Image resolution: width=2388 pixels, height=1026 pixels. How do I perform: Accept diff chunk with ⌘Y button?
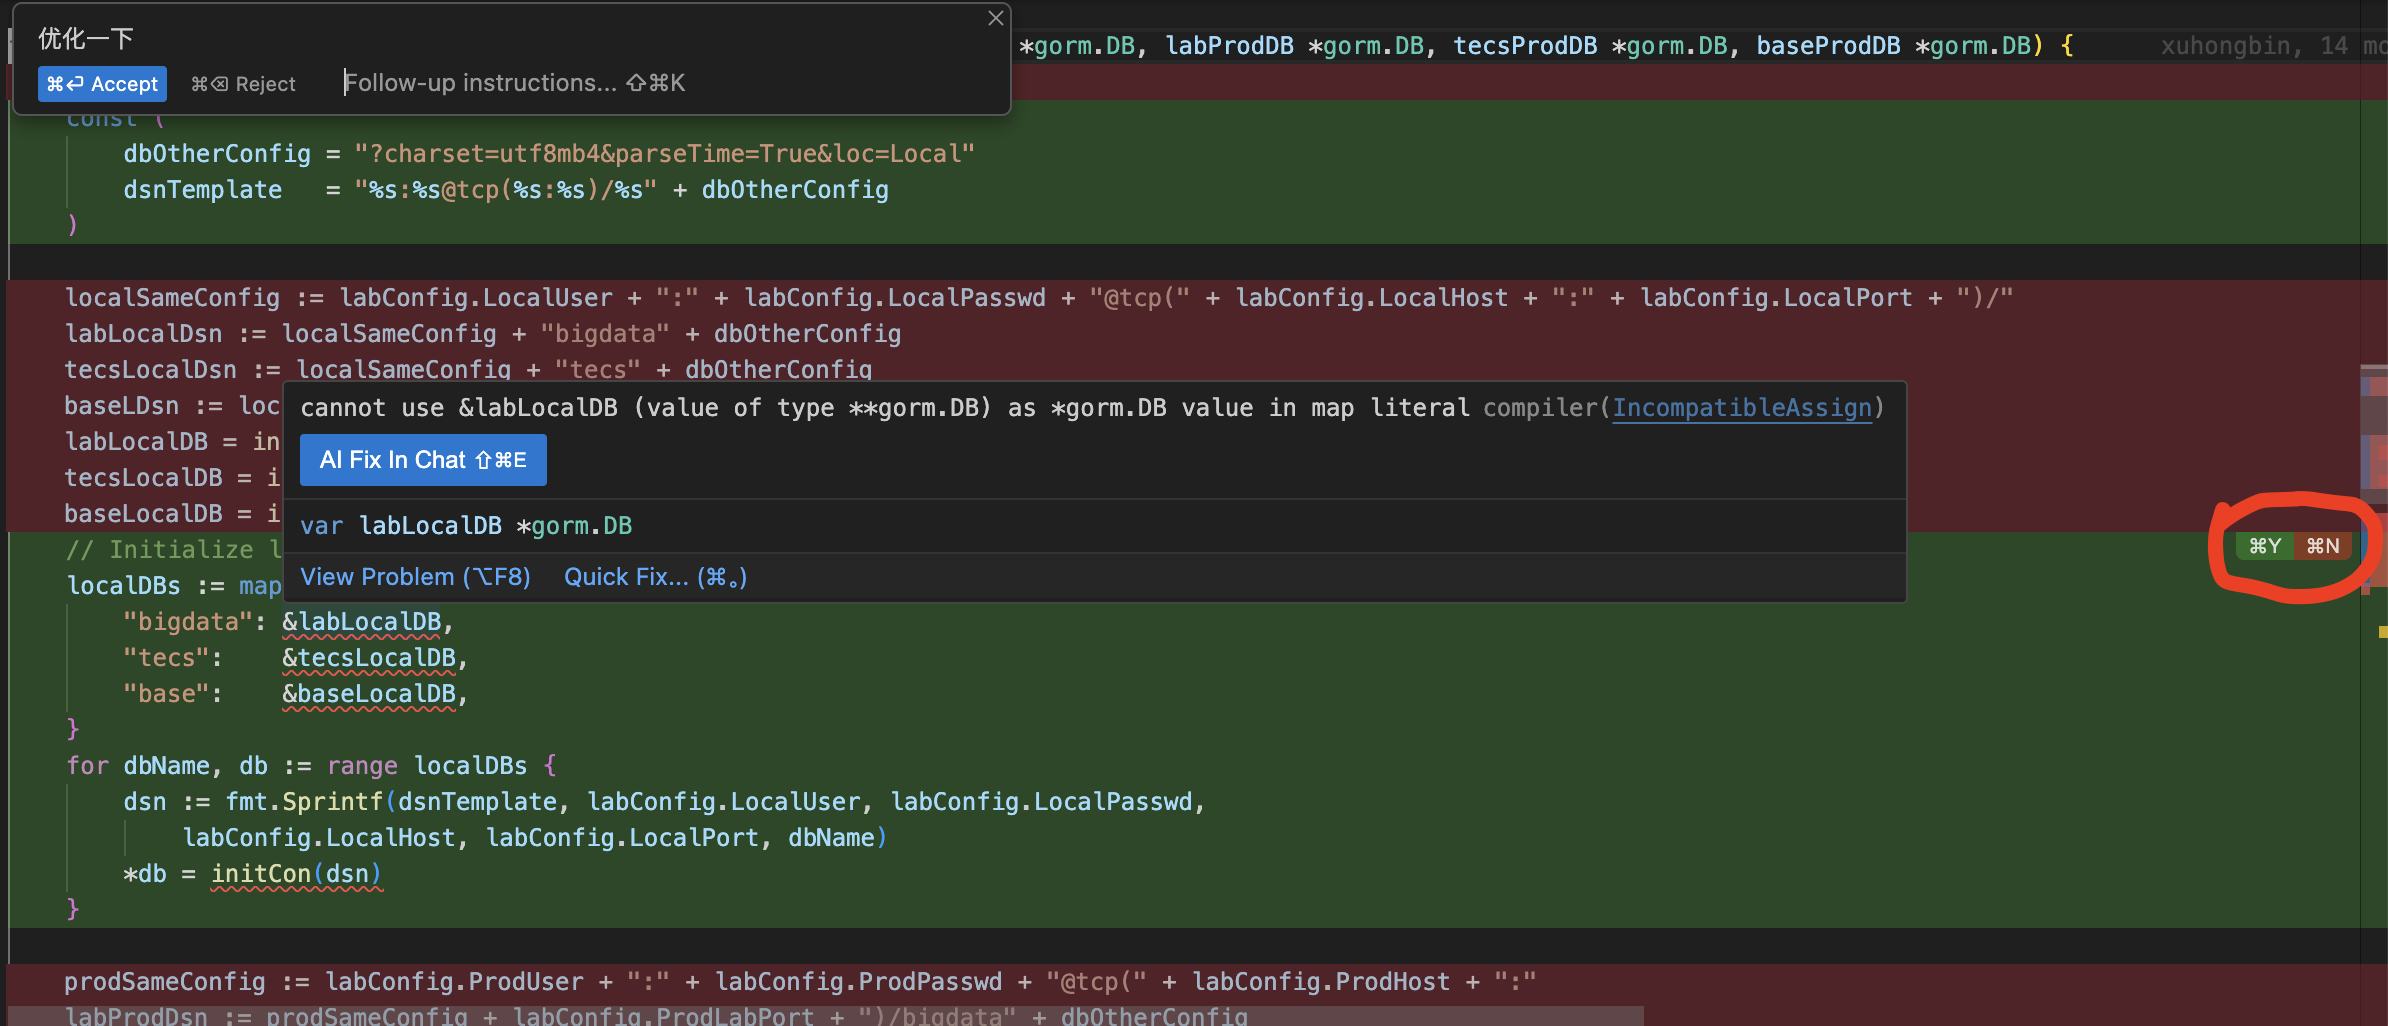[x=2264, y=546]
